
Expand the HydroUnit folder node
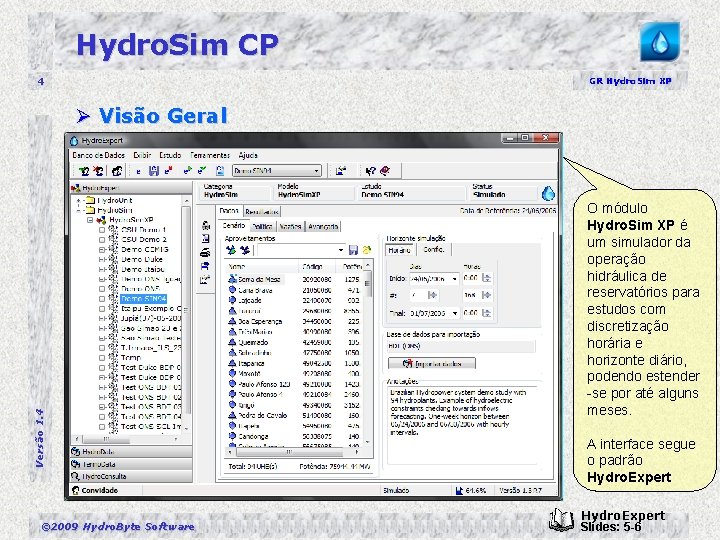click(79, 201)
